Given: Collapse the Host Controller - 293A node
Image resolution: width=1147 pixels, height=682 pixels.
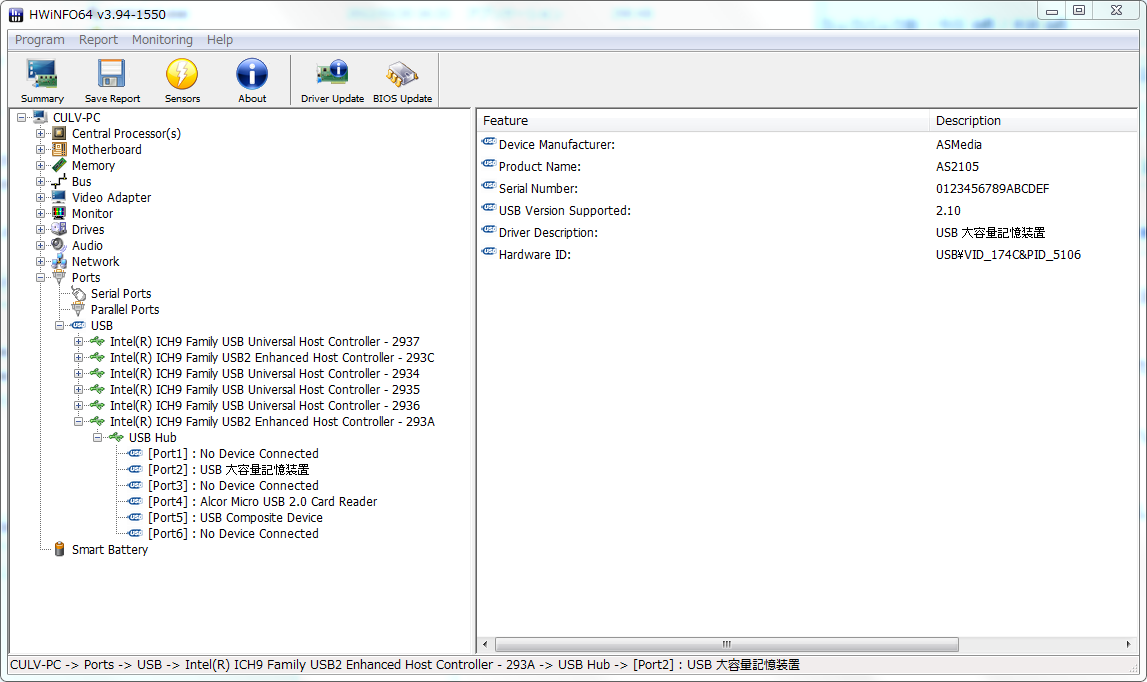Looking at the screenshot, I should (78, 421).
